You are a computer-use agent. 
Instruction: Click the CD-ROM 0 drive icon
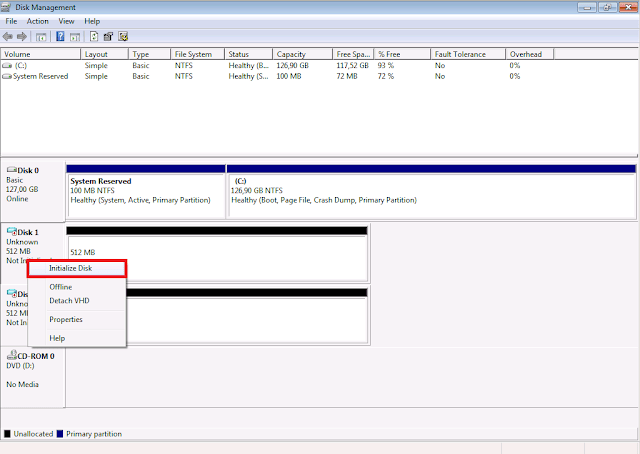tap(11, 356)
